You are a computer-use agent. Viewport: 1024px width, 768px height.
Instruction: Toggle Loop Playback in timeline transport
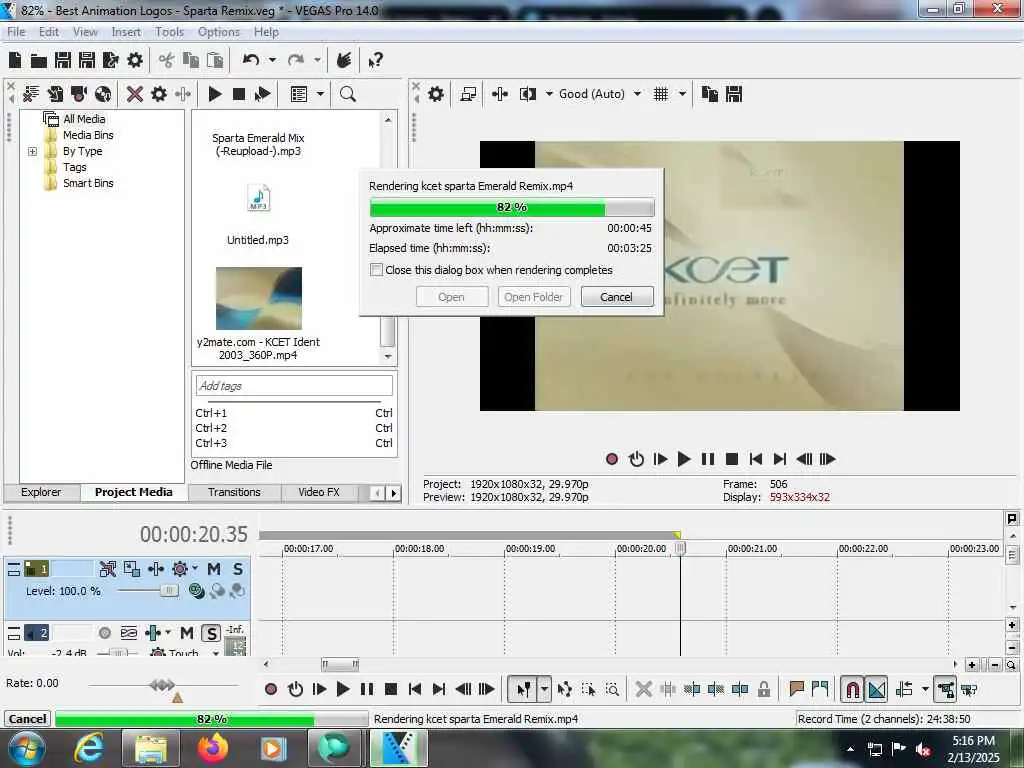coord(295,689)
